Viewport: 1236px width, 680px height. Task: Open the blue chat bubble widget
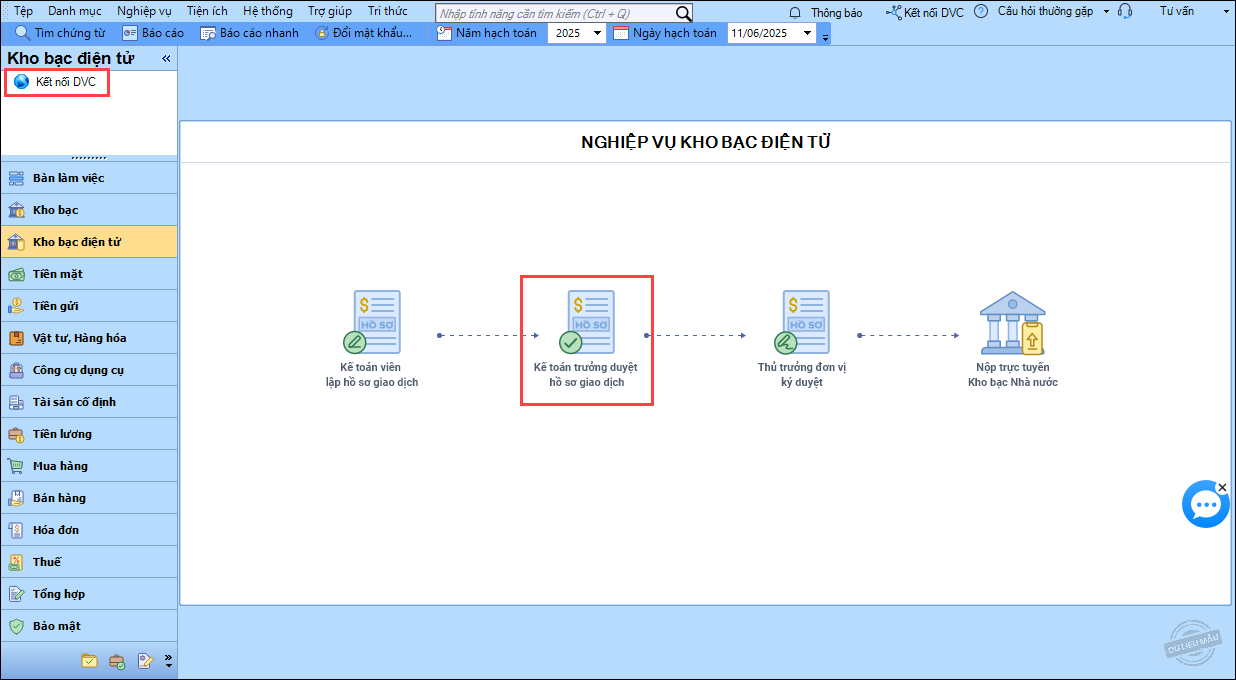click(1205, 504)
